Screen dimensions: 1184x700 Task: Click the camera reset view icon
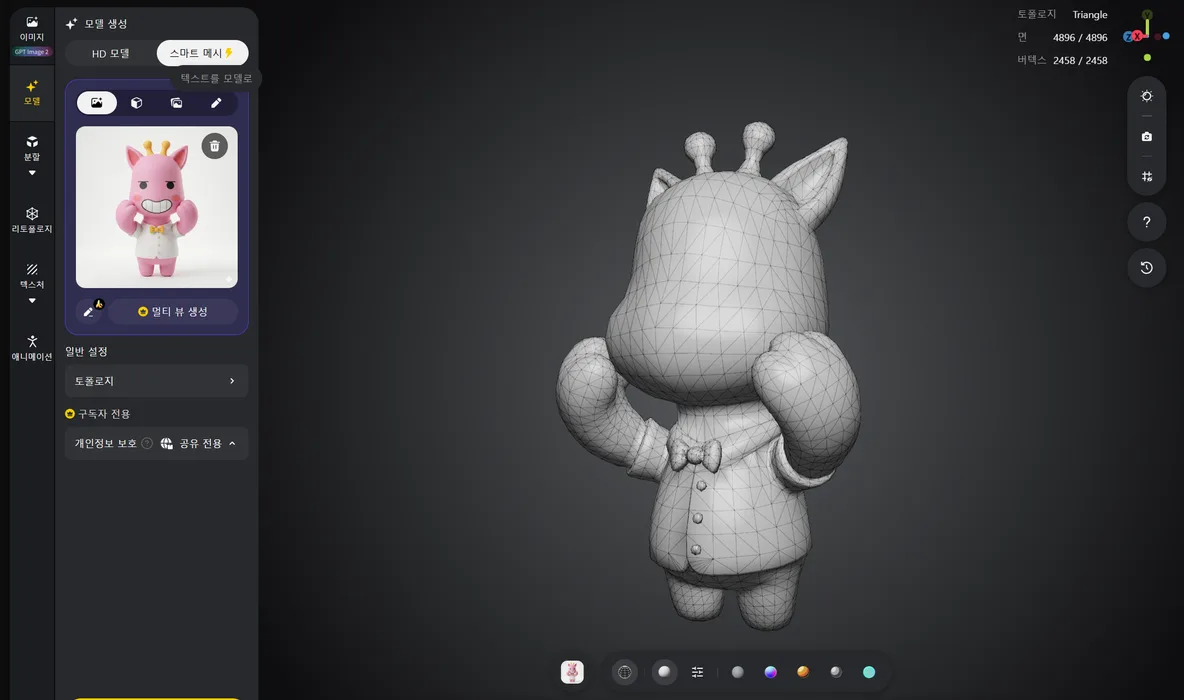tap(1147, 137)
